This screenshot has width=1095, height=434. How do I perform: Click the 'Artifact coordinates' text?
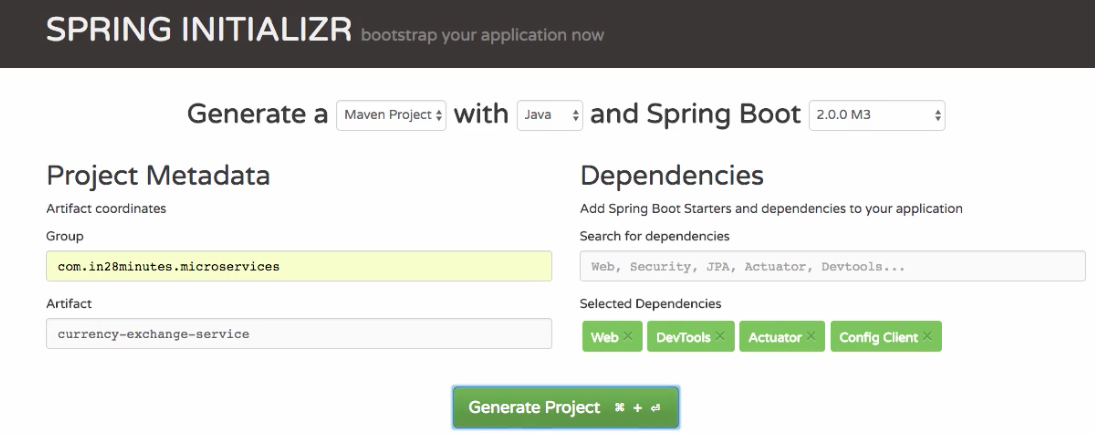(106, 208)
